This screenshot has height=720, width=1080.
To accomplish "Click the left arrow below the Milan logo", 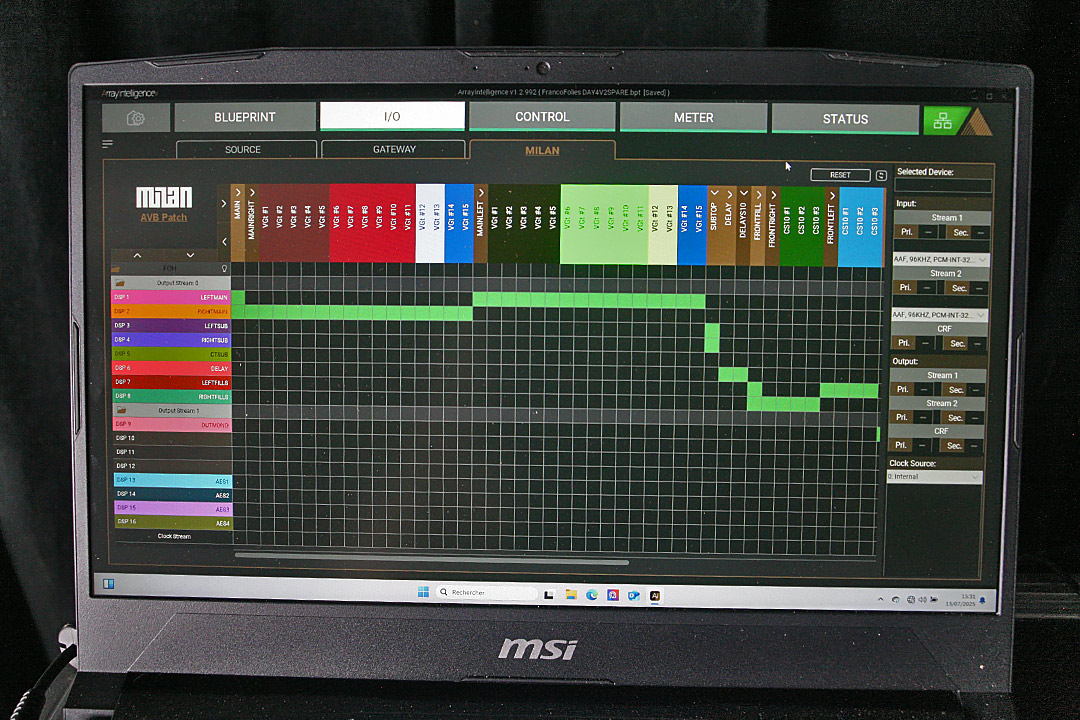I will [224, 242].
